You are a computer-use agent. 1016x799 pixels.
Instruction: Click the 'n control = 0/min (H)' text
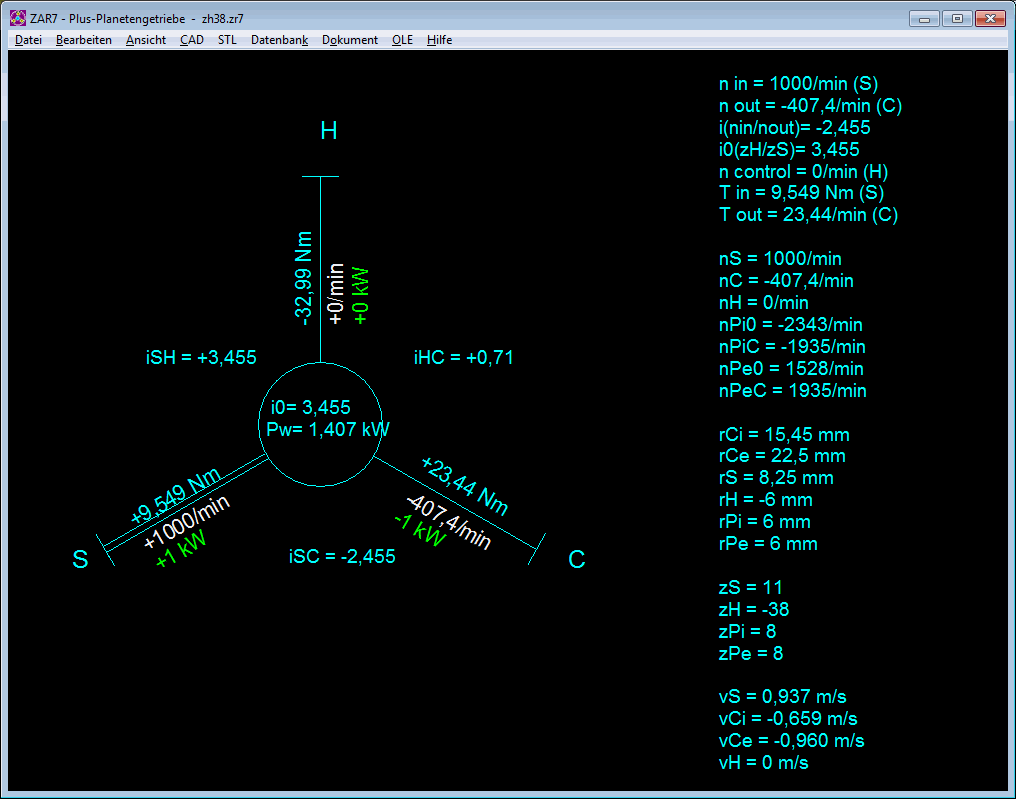(x=803, y=172)
